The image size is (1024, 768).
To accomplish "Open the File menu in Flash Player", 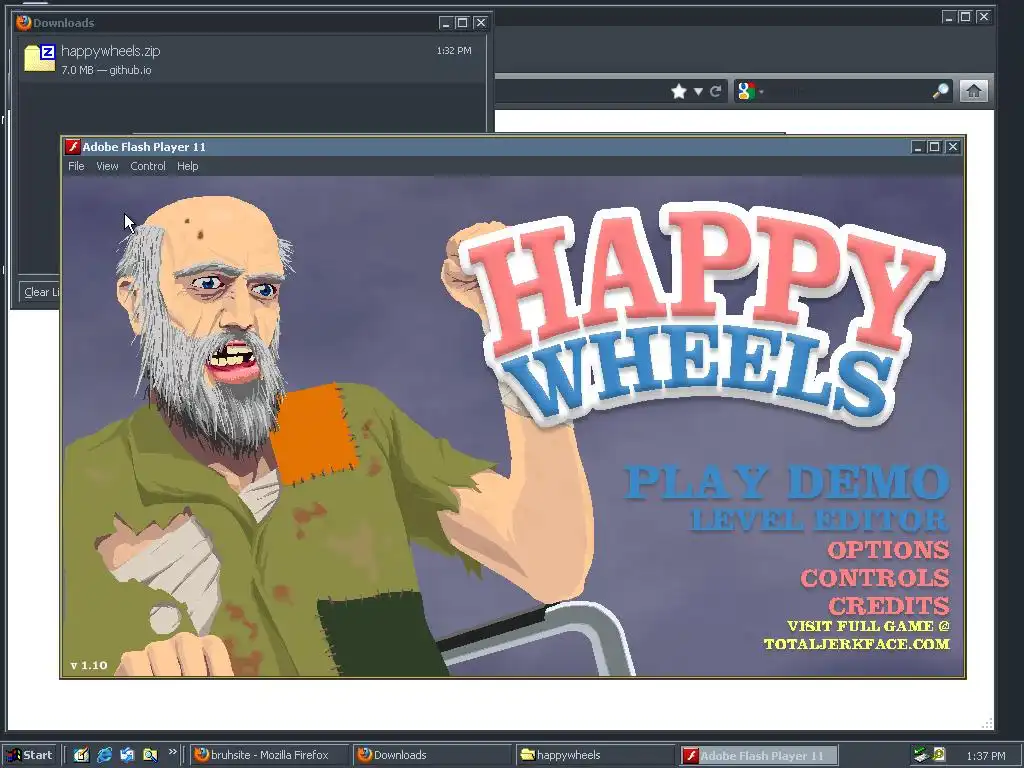I will [x=76, y=166].
